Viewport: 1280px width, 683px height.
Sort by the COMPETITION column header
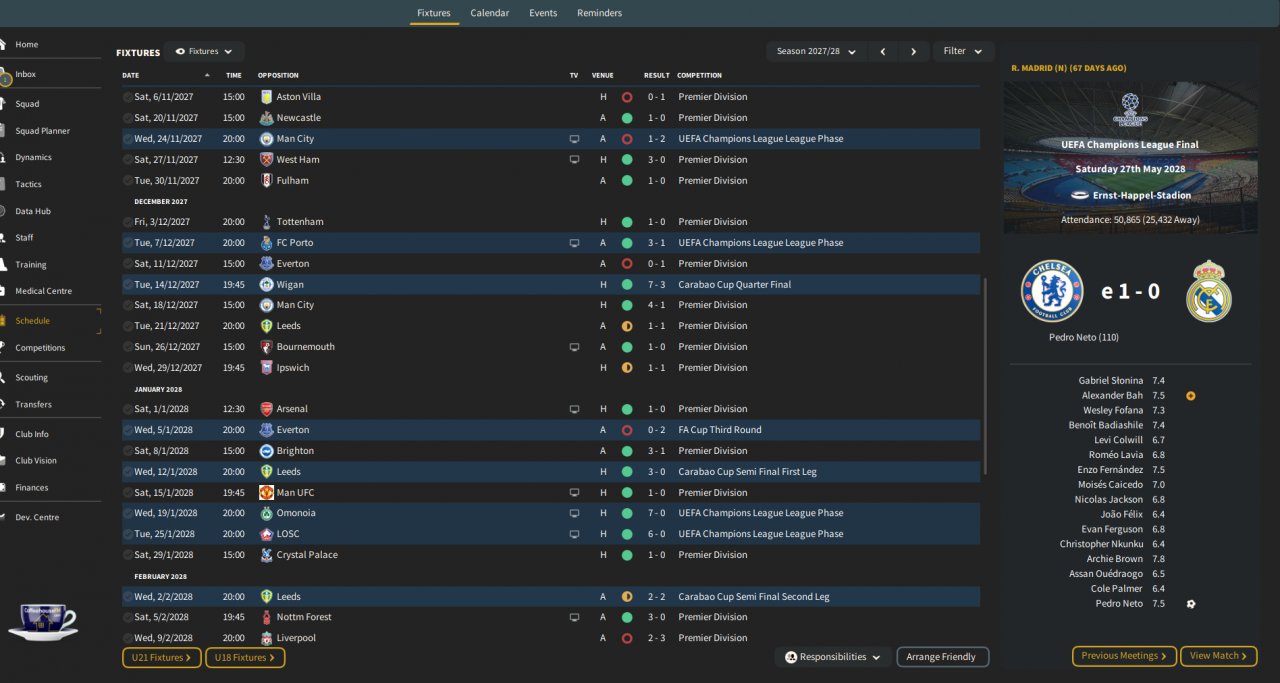pyautogui.click(x=699, y=76)
